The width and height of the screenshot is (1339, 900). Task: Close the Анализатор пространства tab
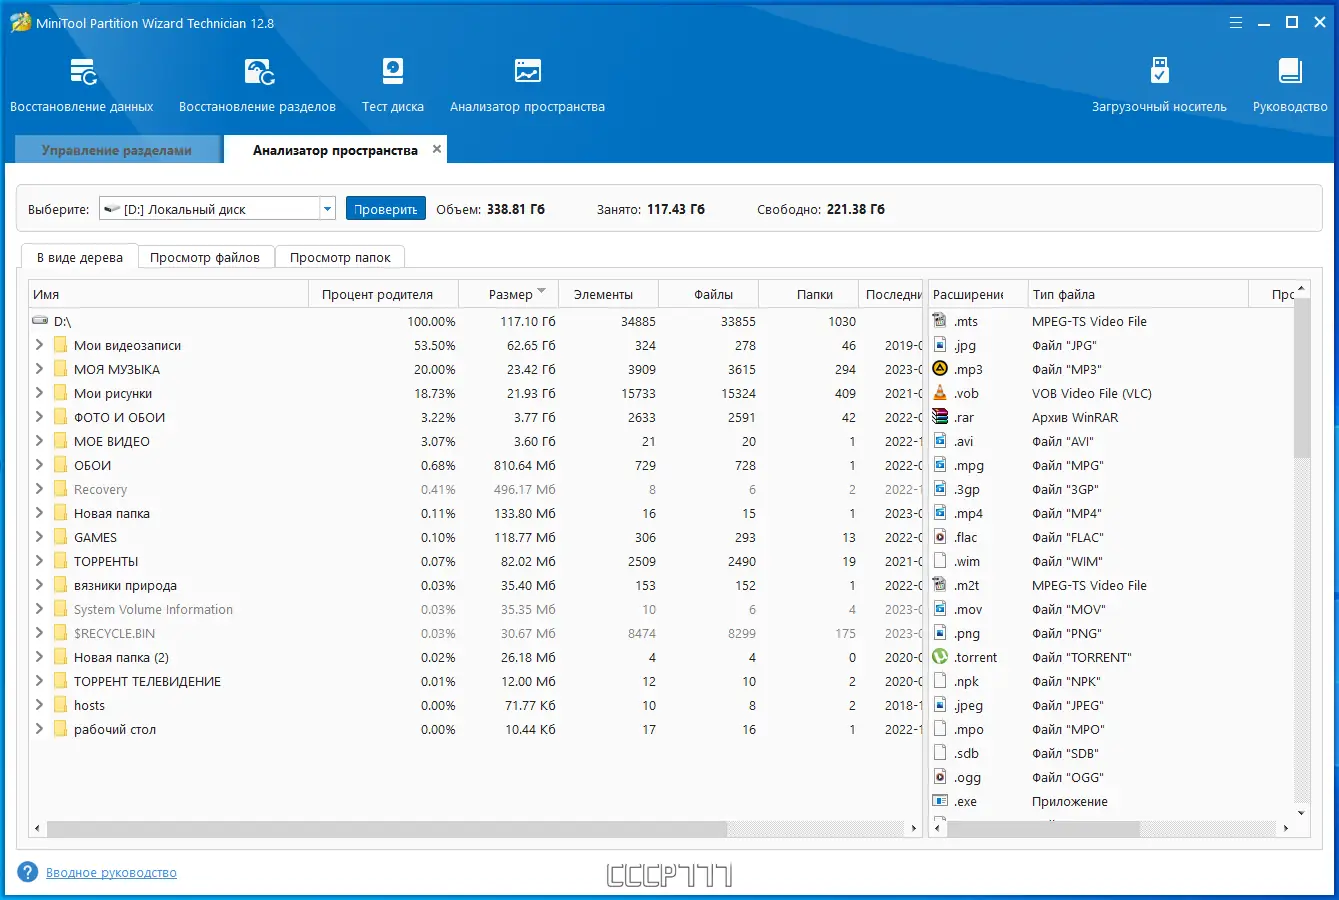click(437, 149)
